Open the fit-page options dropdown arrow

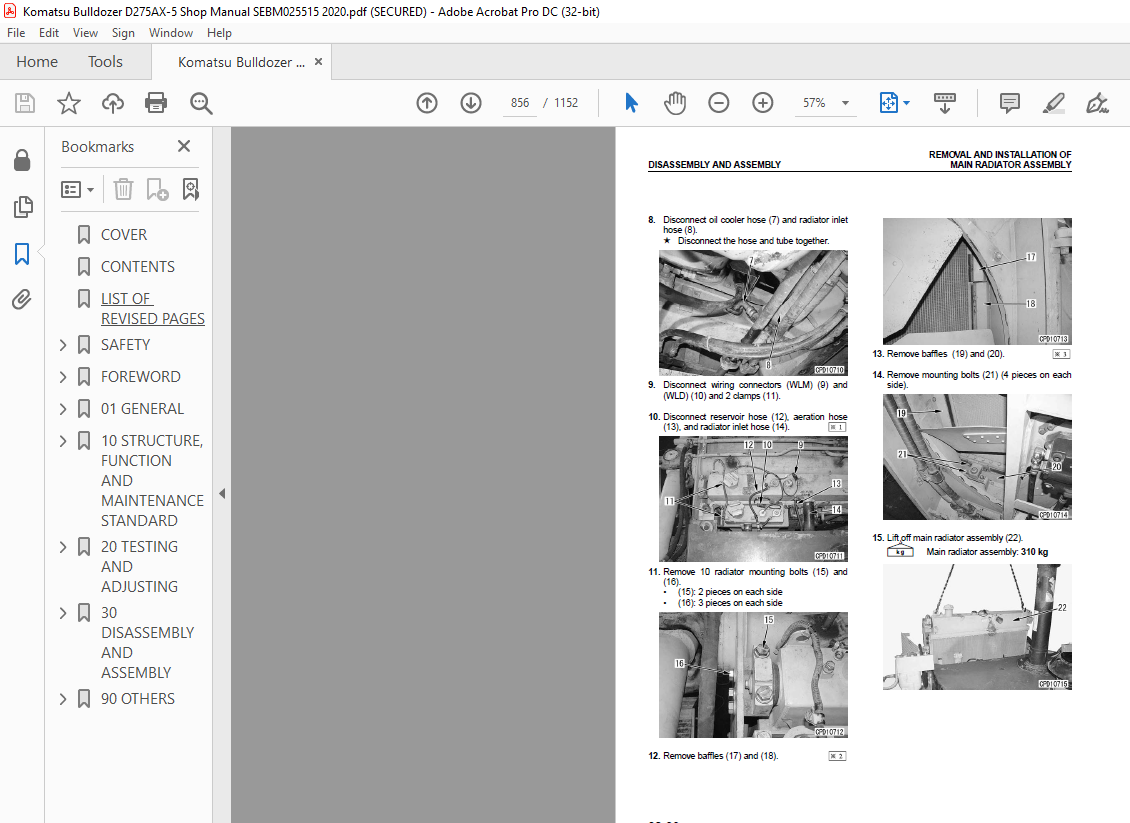tap(907, 103)
